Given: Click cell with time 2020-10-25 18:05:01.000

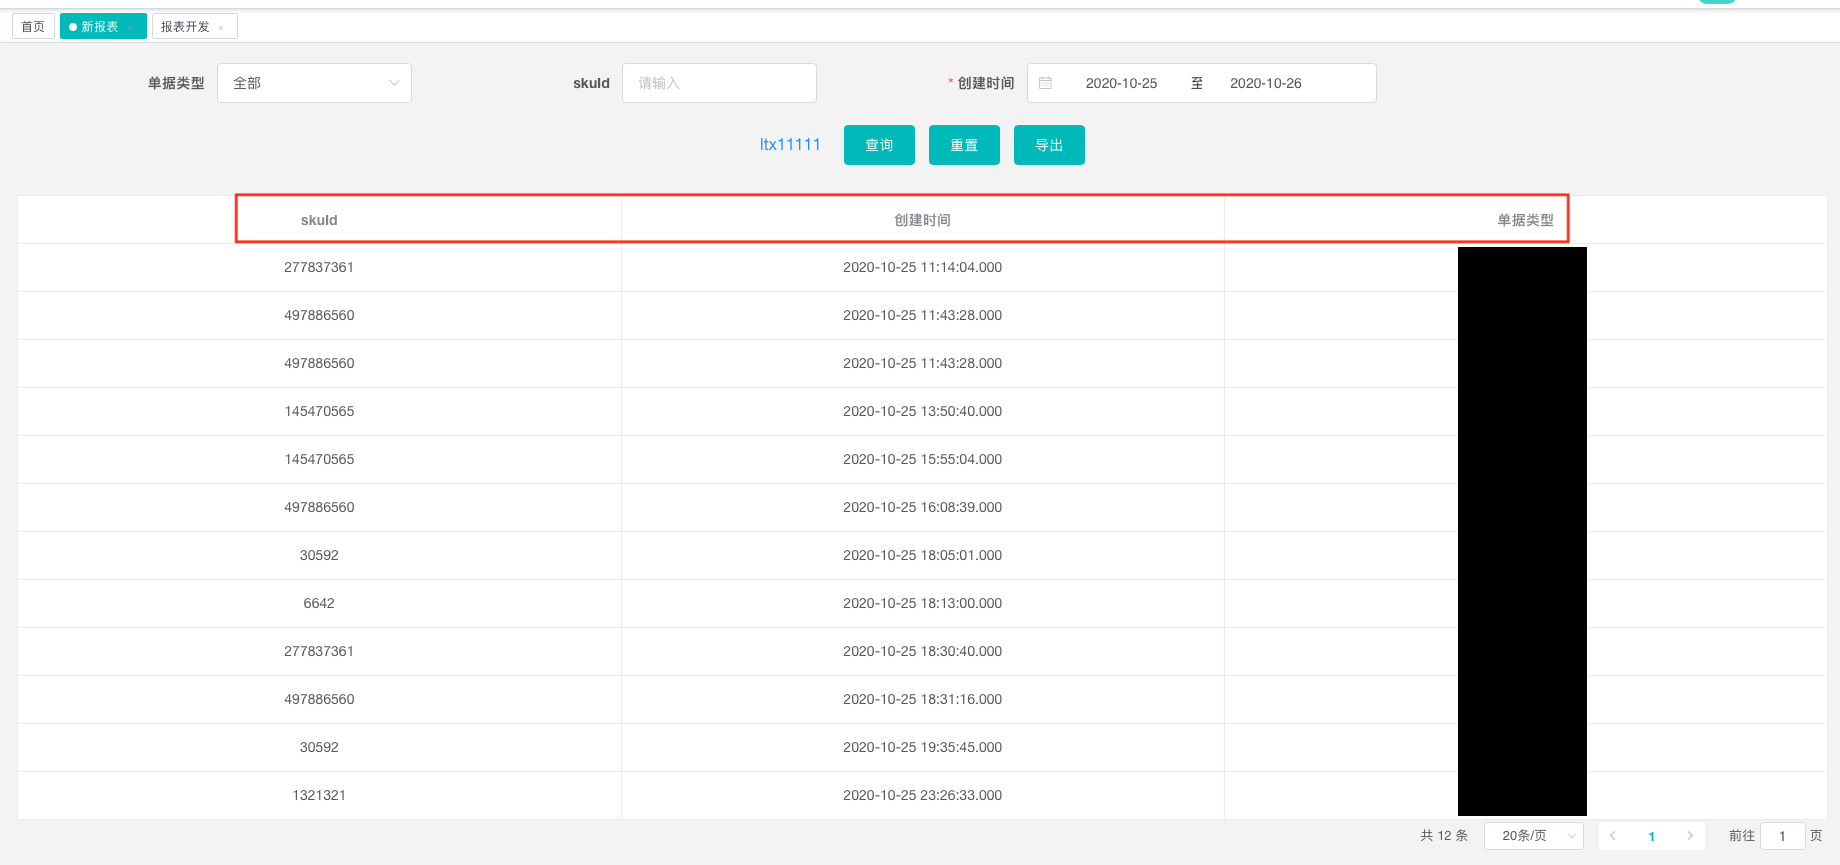Looking at the screenshot, I should (x=922, y=555).
